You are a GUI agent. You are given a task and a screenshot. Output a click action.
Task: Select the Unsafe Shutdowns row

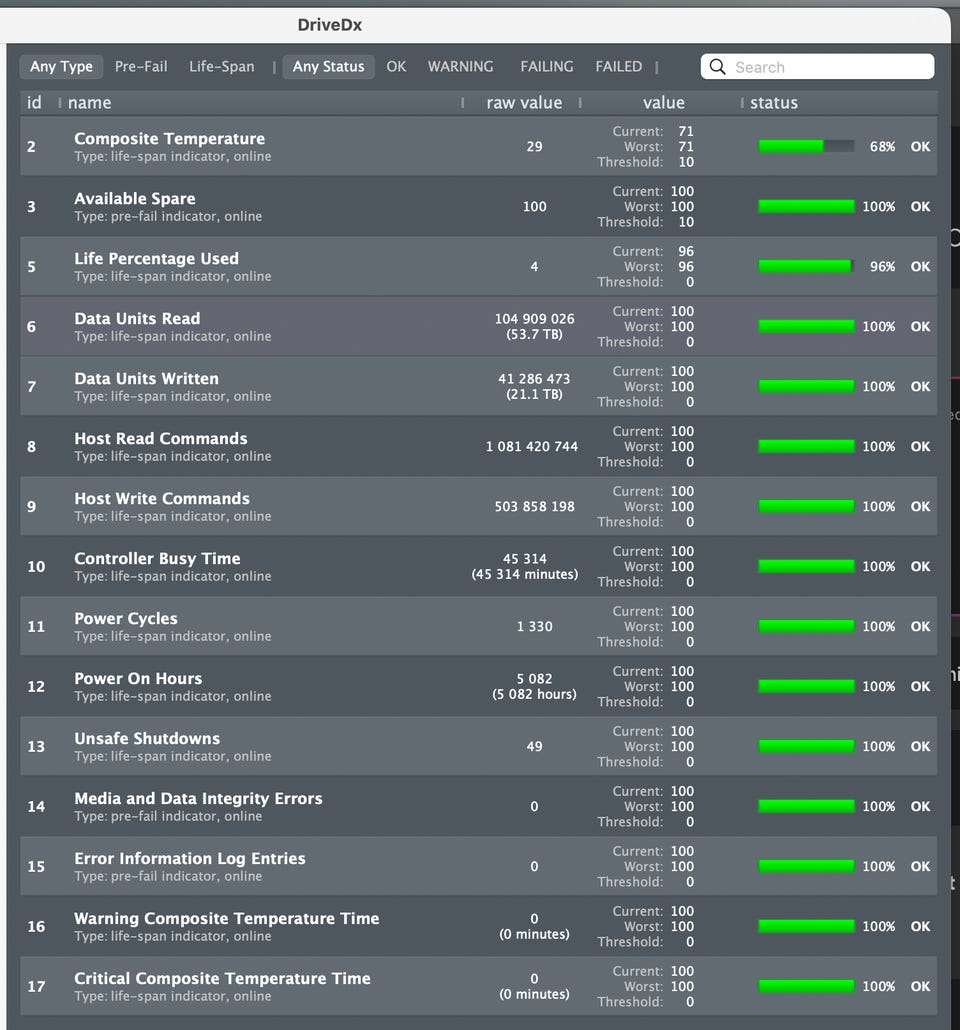[x=478, y=746]
